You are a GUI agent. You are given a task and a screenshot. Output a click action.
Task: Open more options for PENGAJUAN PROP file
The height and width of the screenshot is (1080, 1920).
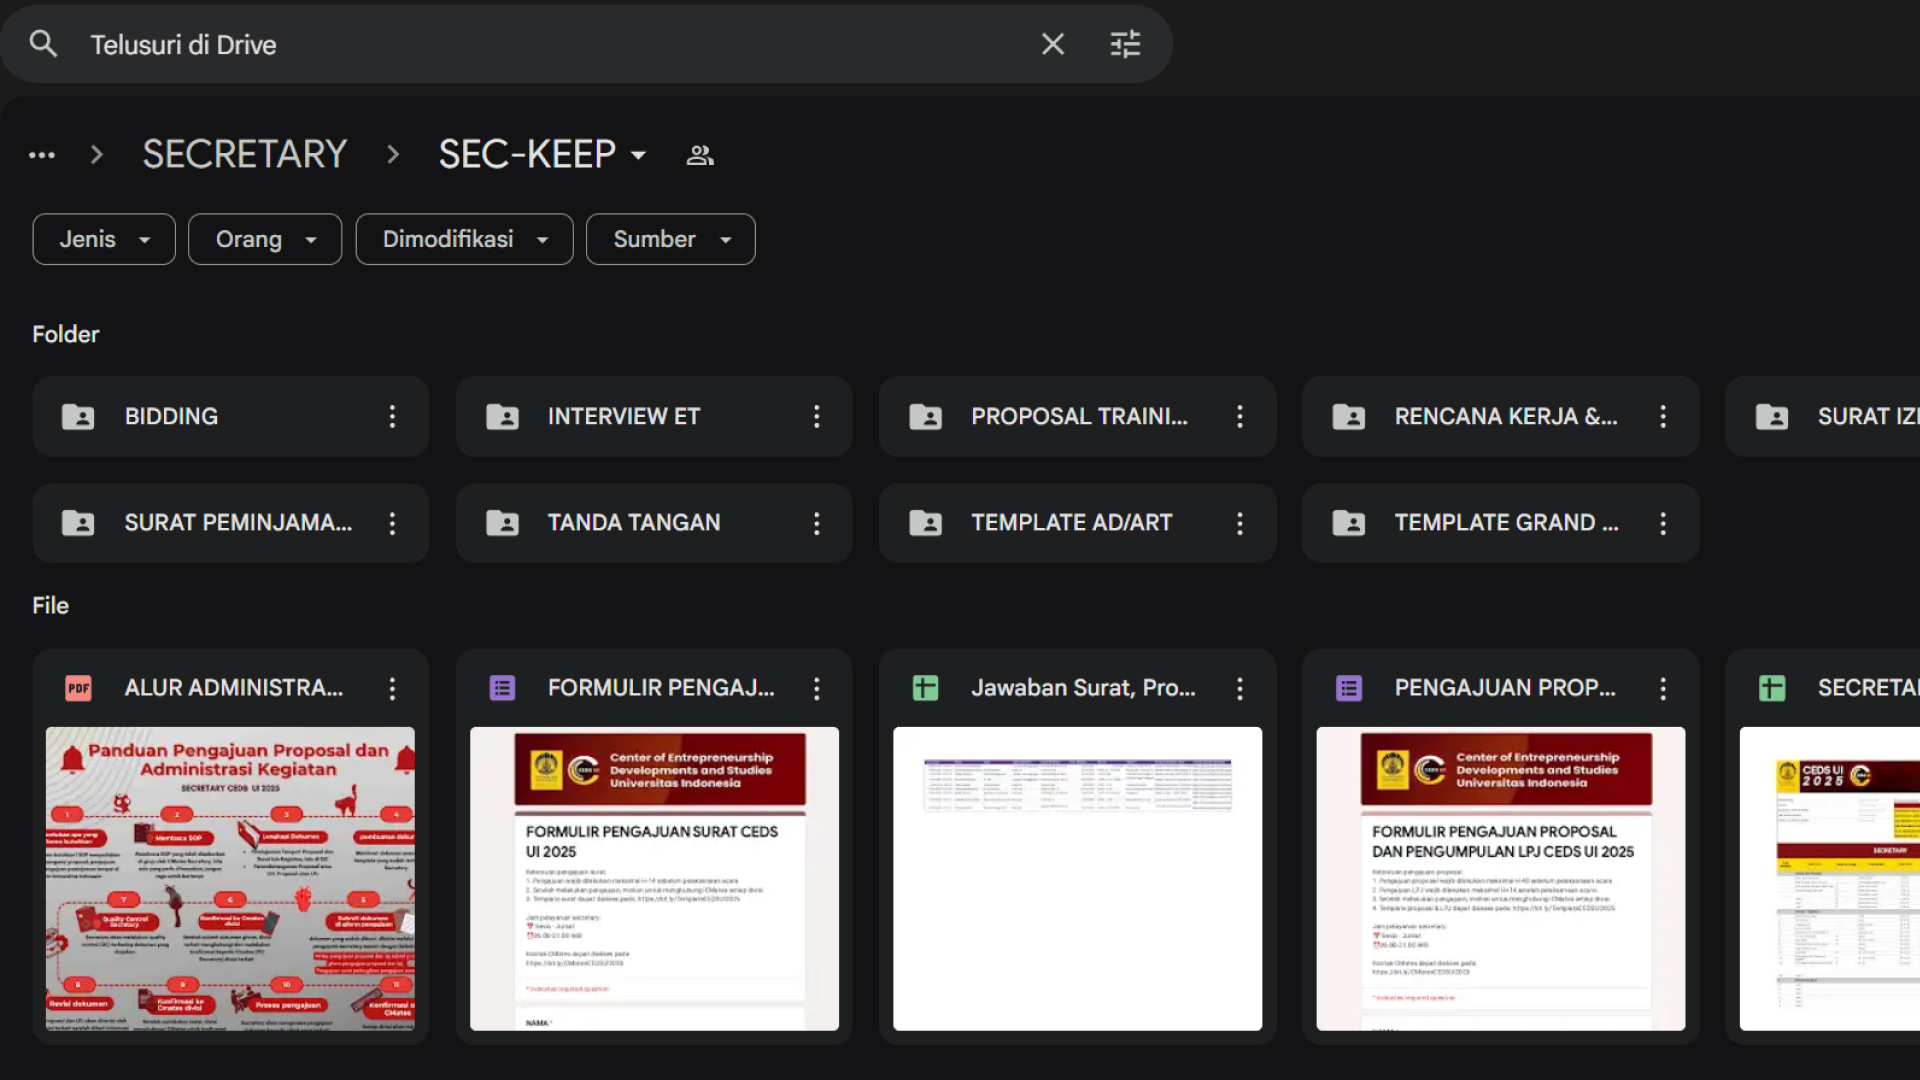point(1663,688)
